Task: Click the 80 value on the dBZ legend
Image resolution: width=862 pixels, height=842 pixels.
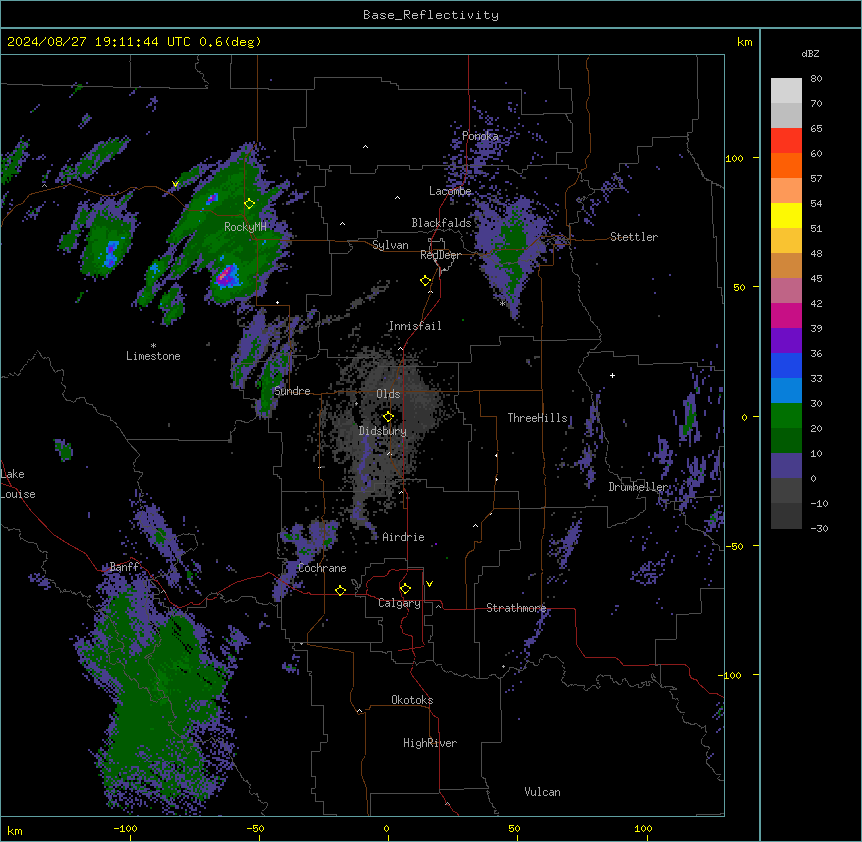Action: (816, 79)
